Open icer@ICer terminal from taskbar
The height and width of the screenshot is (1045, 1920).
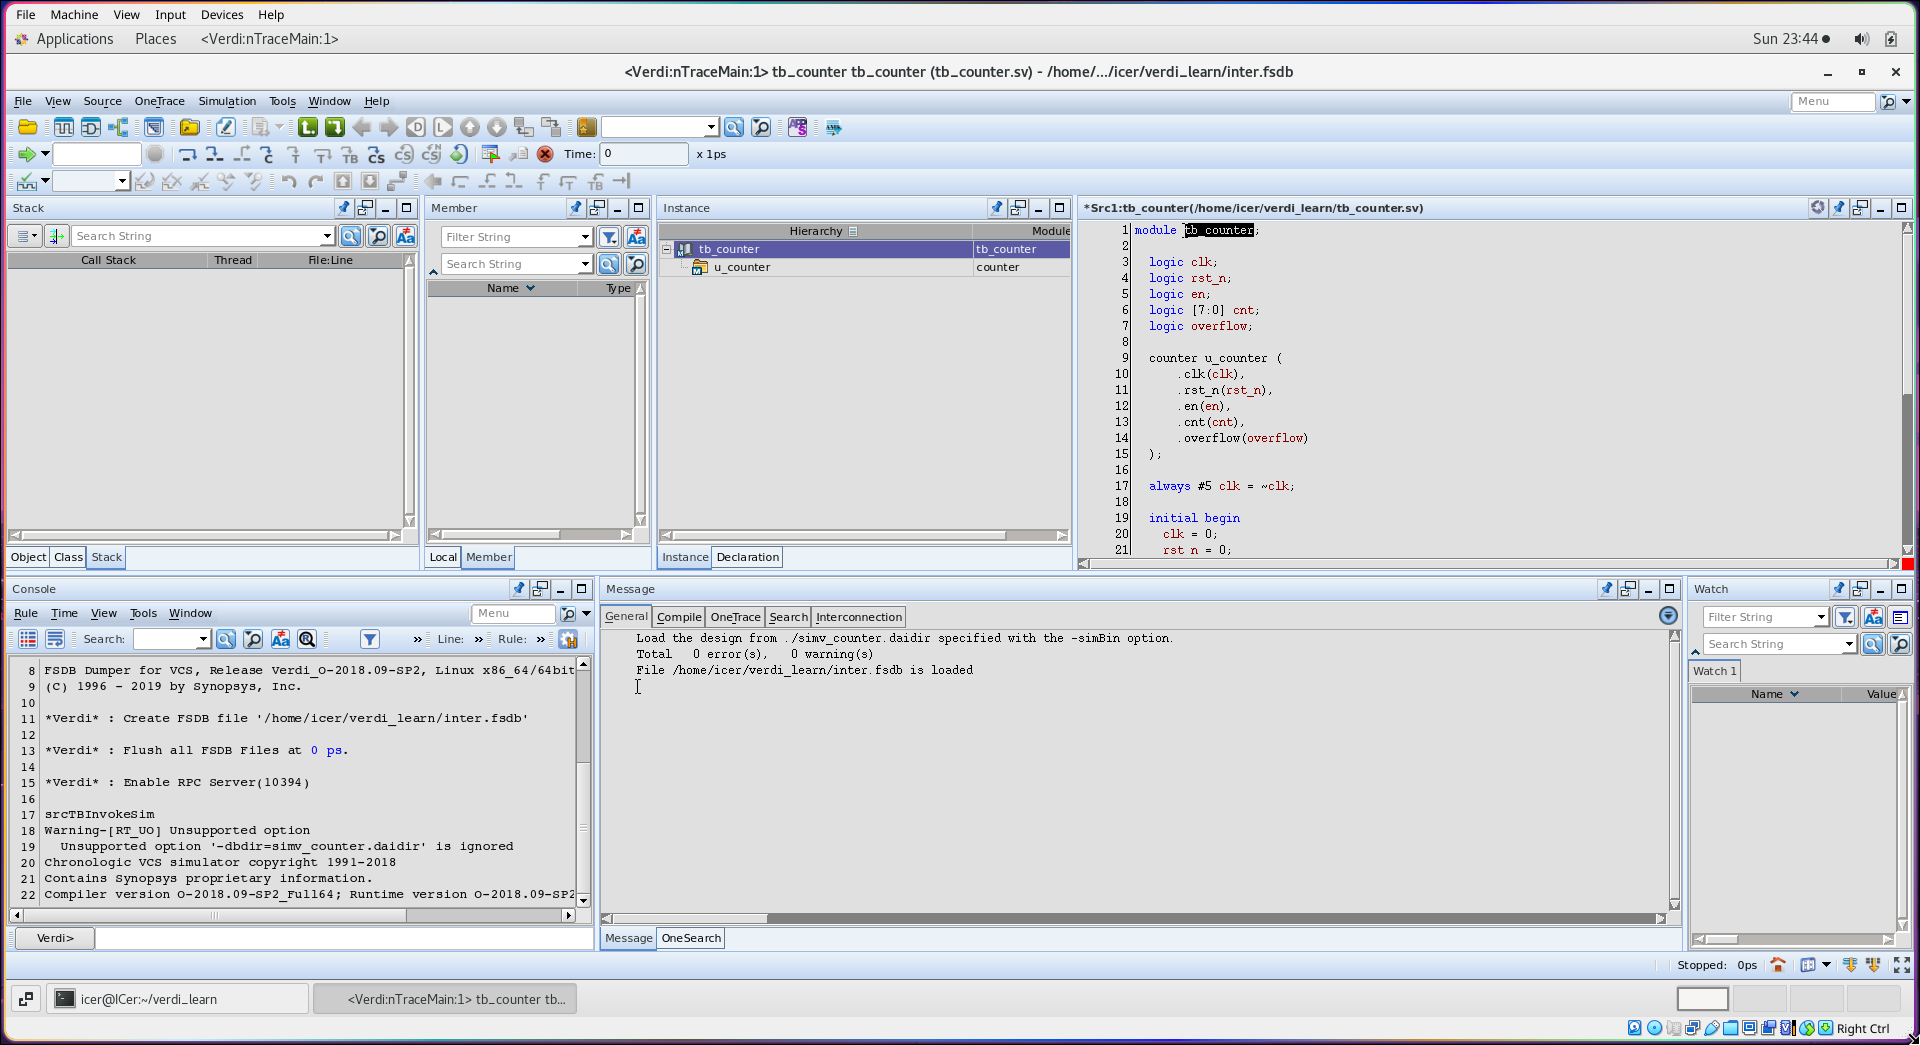[177, 999]
